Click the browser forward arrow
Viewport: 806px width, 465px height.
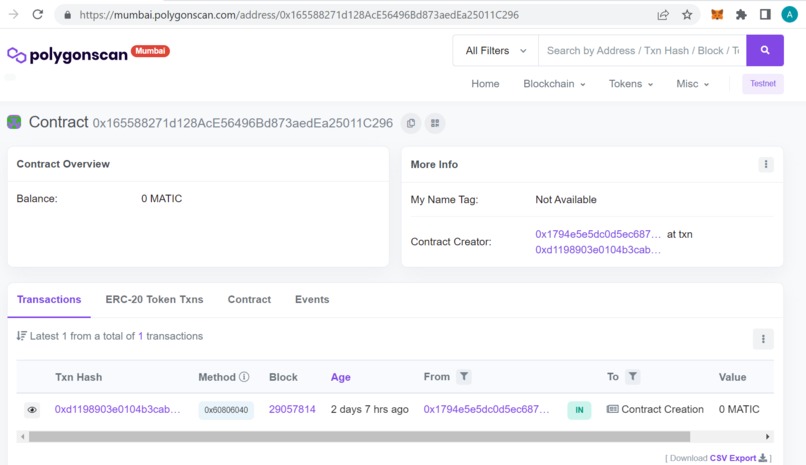click(x=13, y=14)
